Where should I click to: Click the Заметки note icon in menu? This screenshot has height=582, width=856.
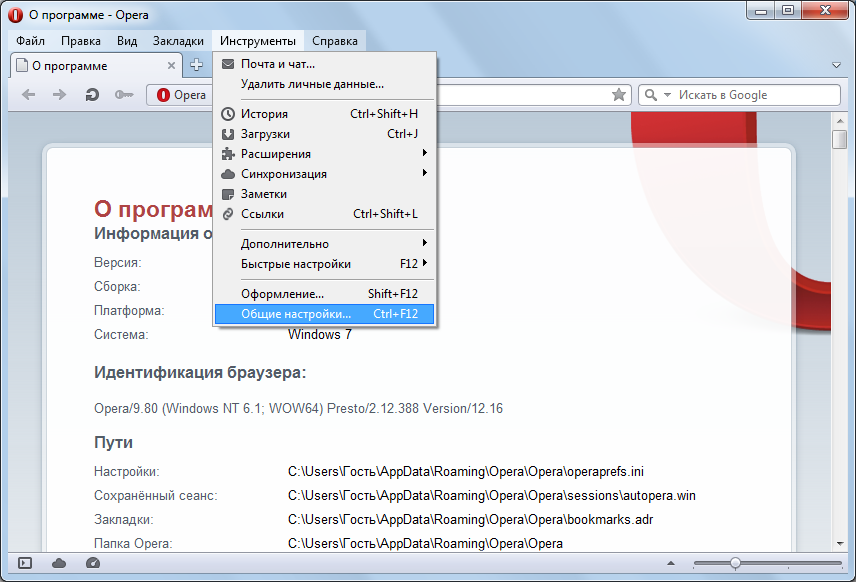(228, 194)
